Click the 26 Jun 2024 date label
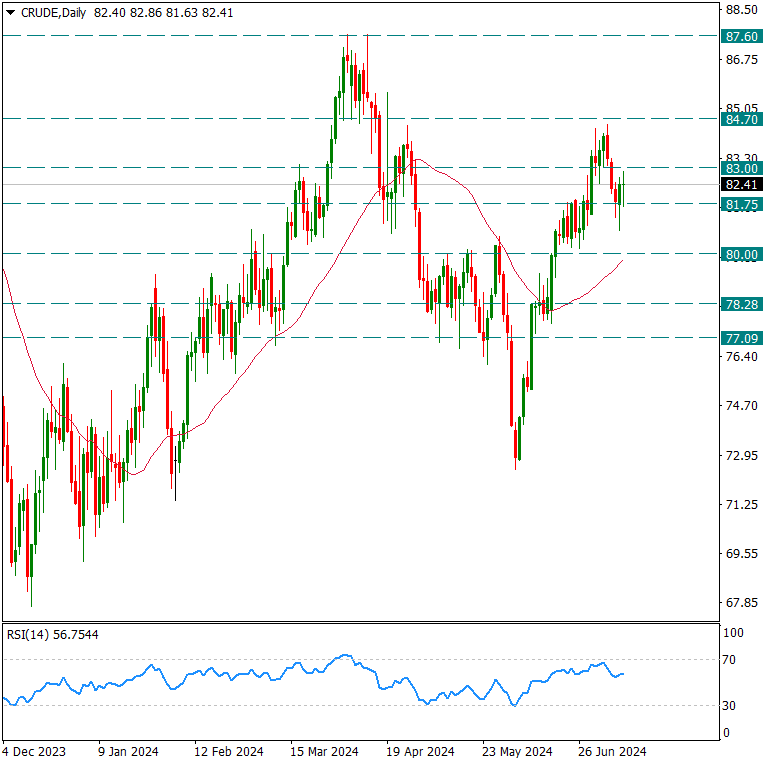 coord(612,751)
